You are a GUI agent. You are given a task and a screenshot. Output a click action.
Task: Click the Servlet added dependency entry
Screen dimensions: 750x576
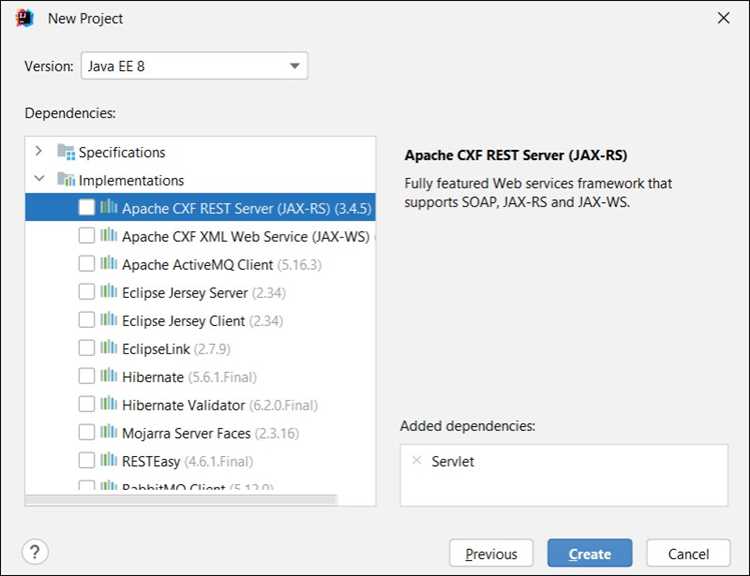click(x=452, y=462)
